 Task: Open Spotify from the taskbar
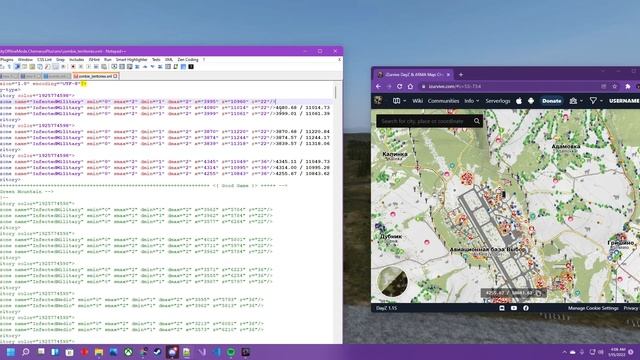pyautogui.click(x=231, y=352)
